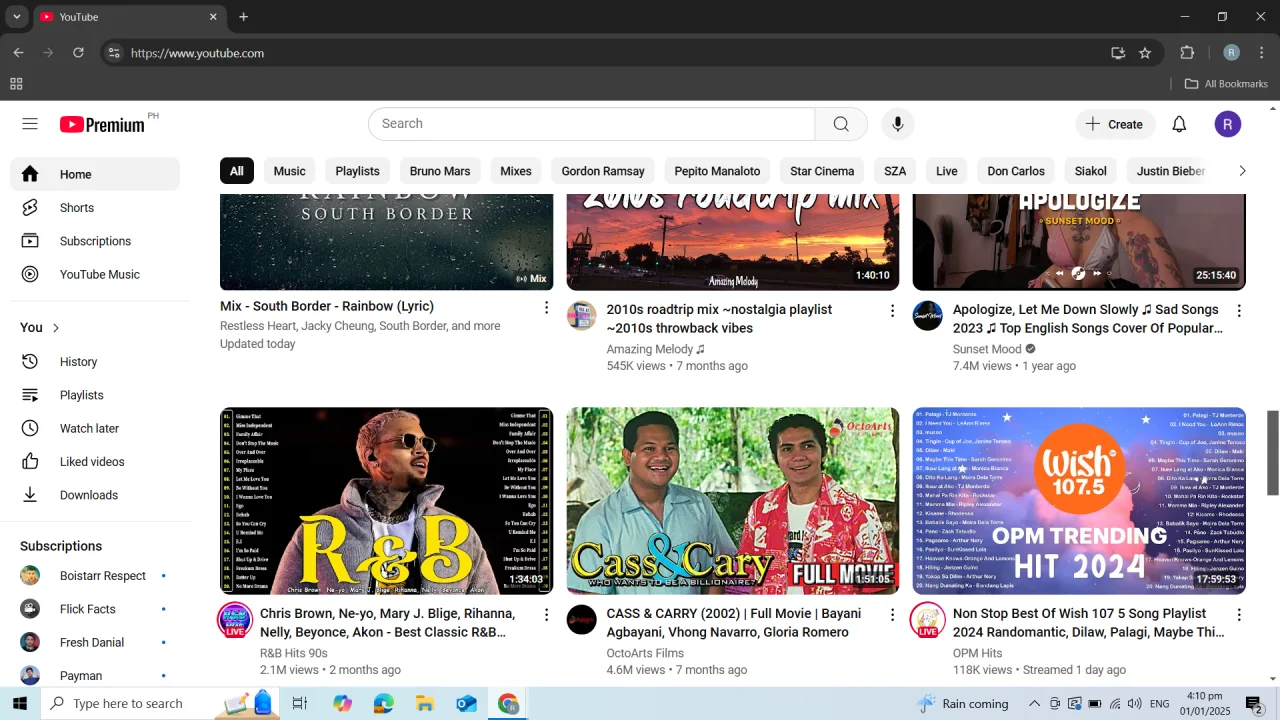
Task: Open Liked videos in sidebar
Action: click(x=95, y=462)
